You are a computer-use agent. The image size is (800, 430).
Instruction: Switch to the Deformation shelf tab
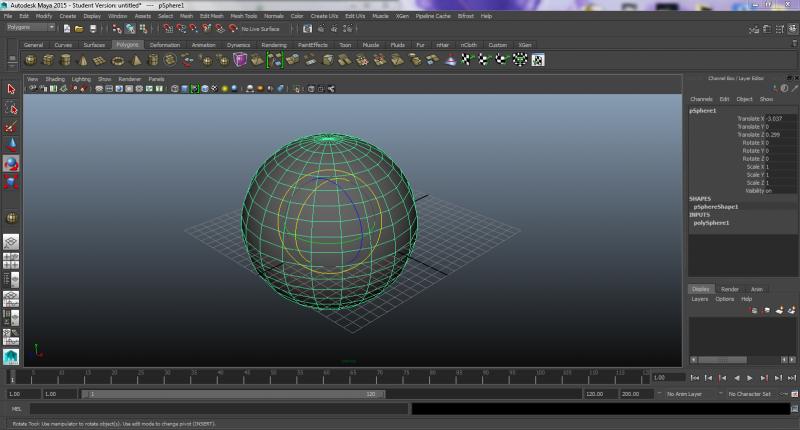pos(165,45)
